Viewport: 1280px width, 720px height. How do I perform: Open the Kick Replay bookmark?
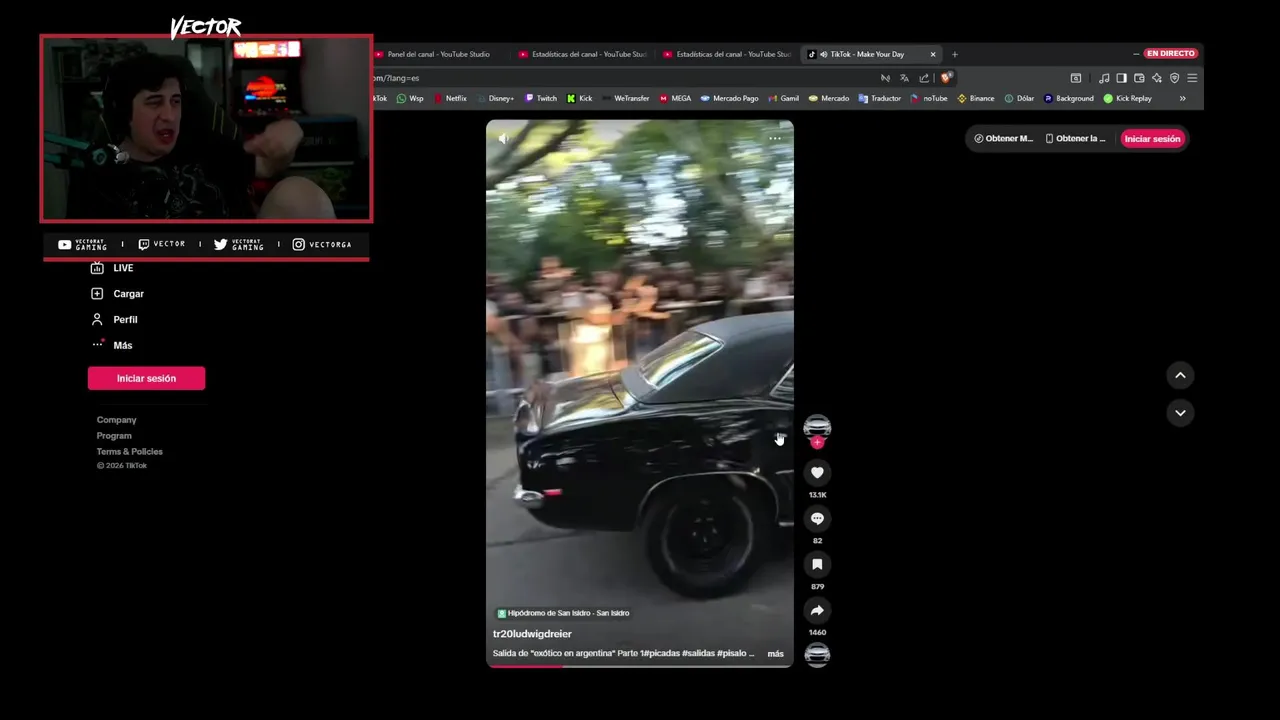(1128, 98)
